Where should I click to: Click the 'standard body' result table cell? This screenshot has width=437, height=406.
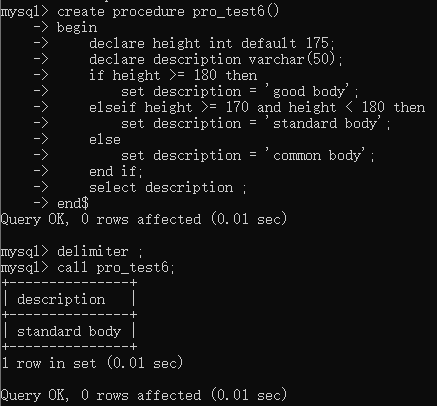tap(69, 331)
